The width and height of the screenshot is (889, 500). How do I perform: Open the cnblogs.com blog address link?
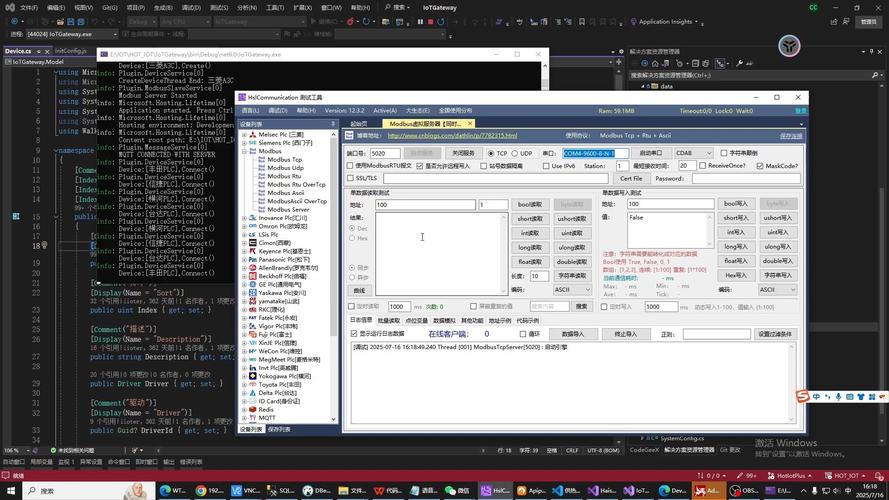click(453, 135)
